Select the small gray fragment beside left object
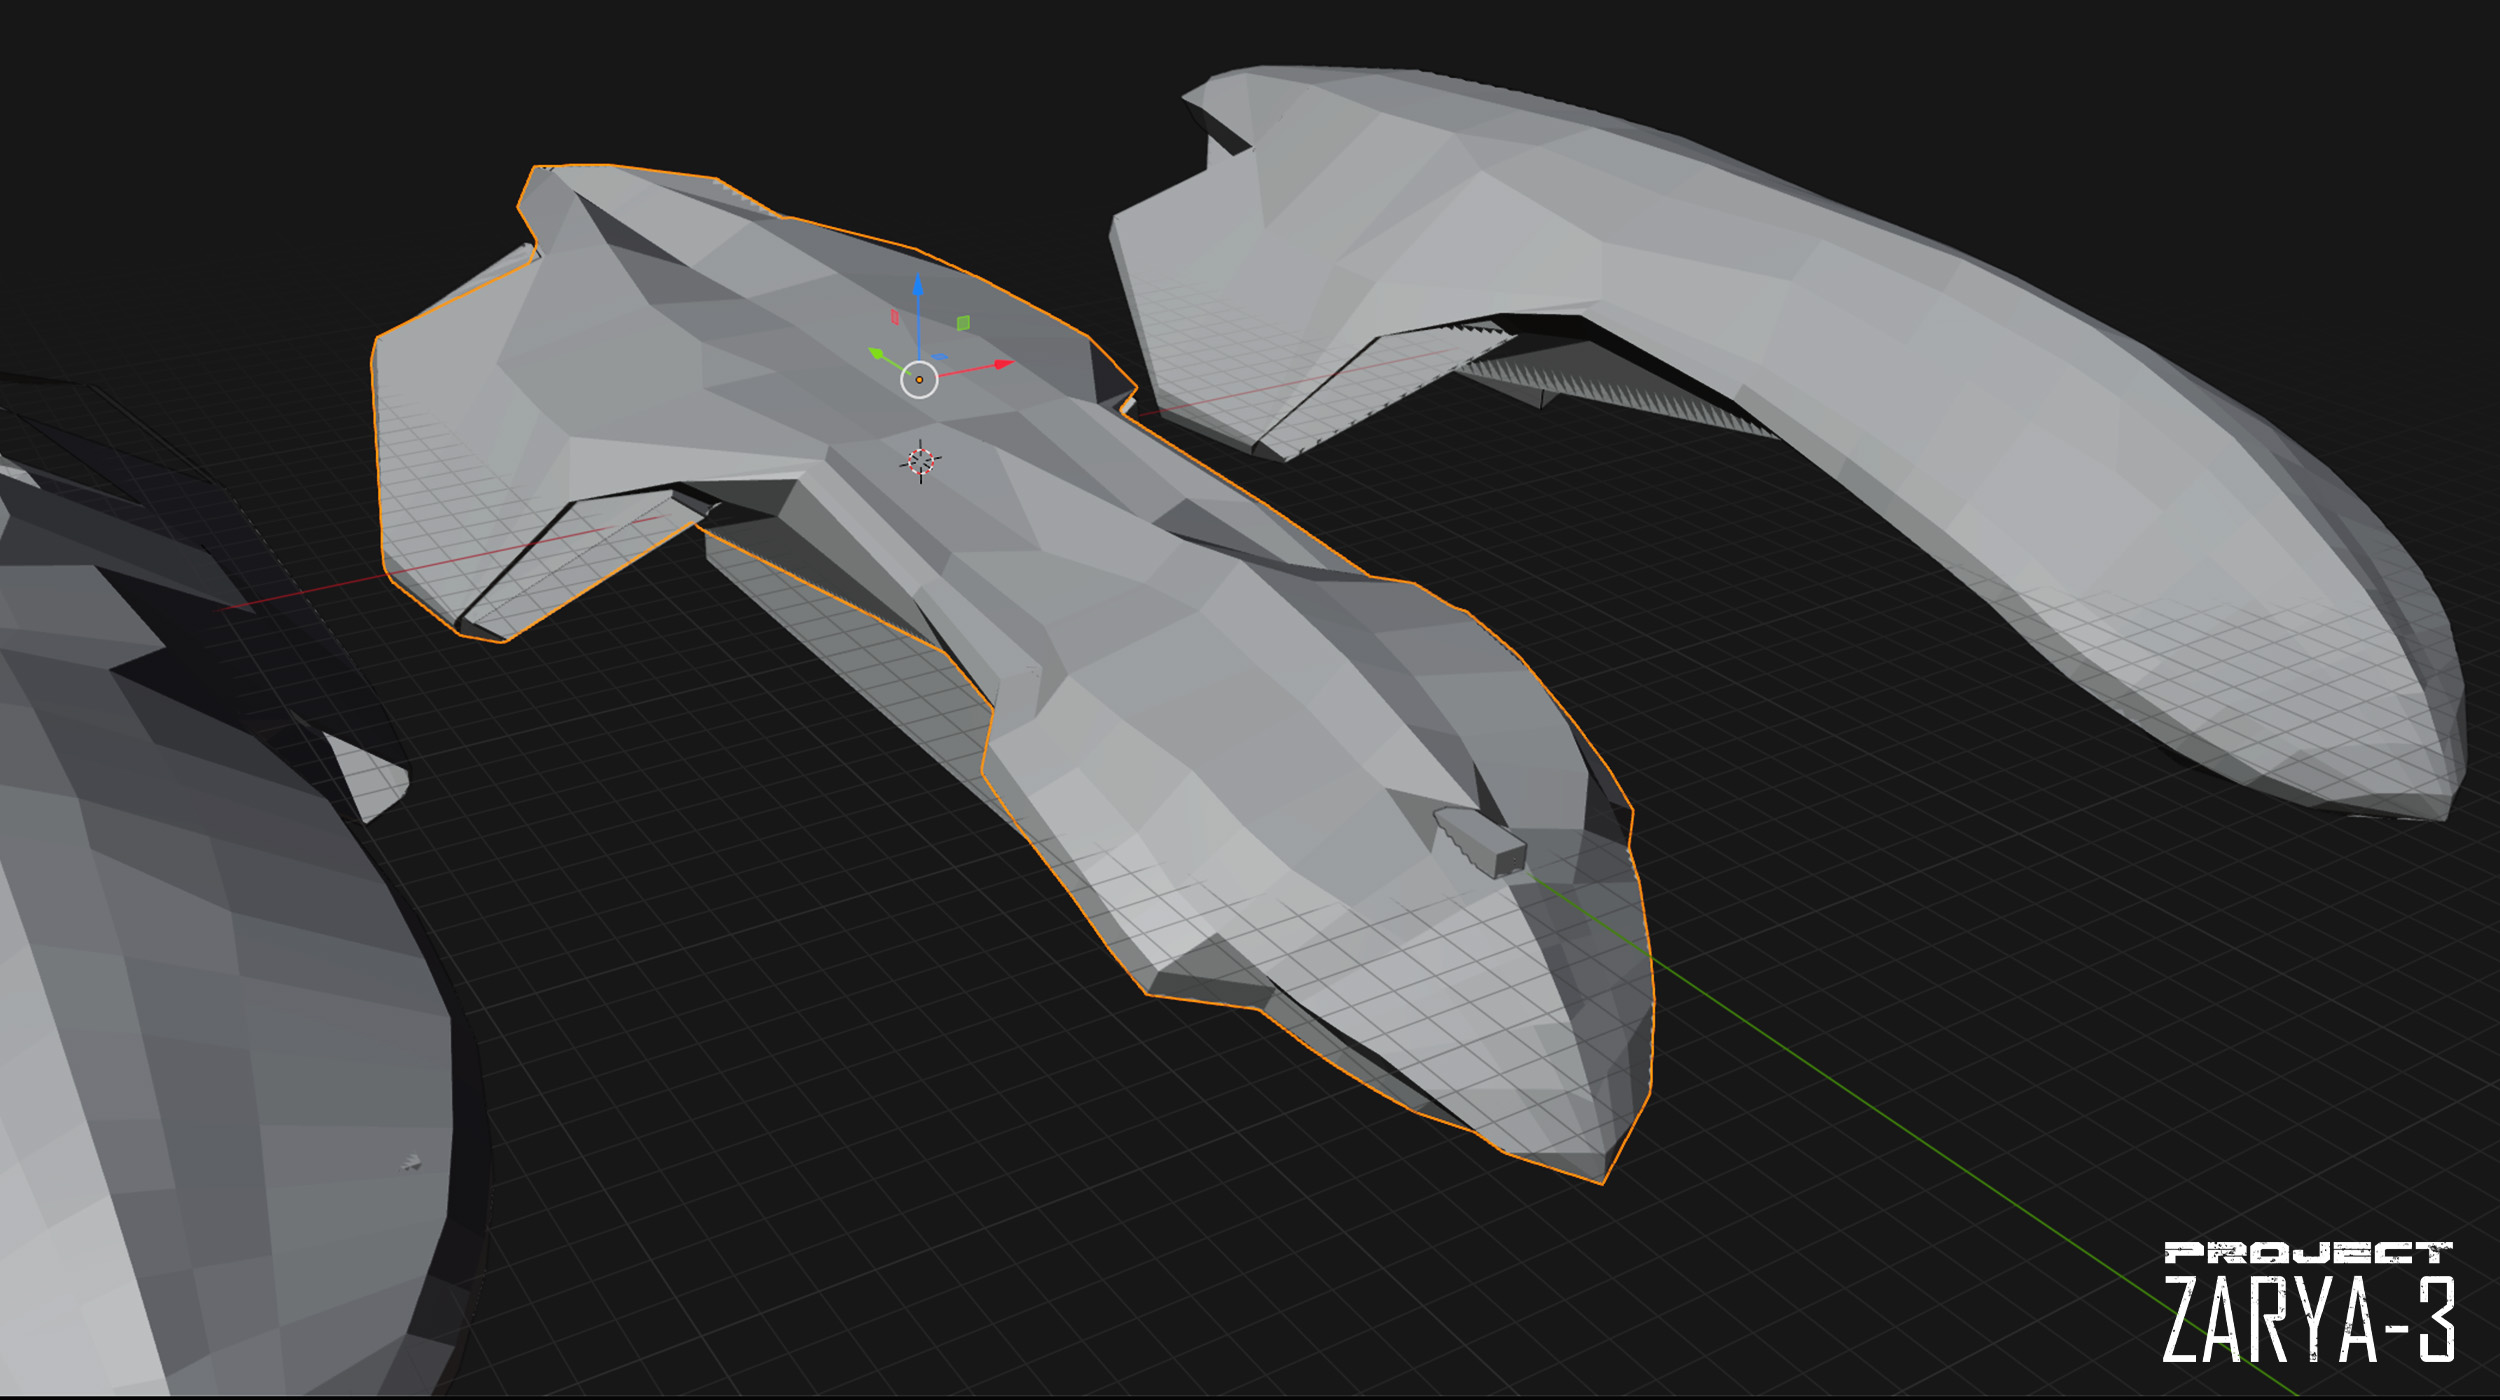This screenshot has width=2500, height=1400. pos(370,778)
